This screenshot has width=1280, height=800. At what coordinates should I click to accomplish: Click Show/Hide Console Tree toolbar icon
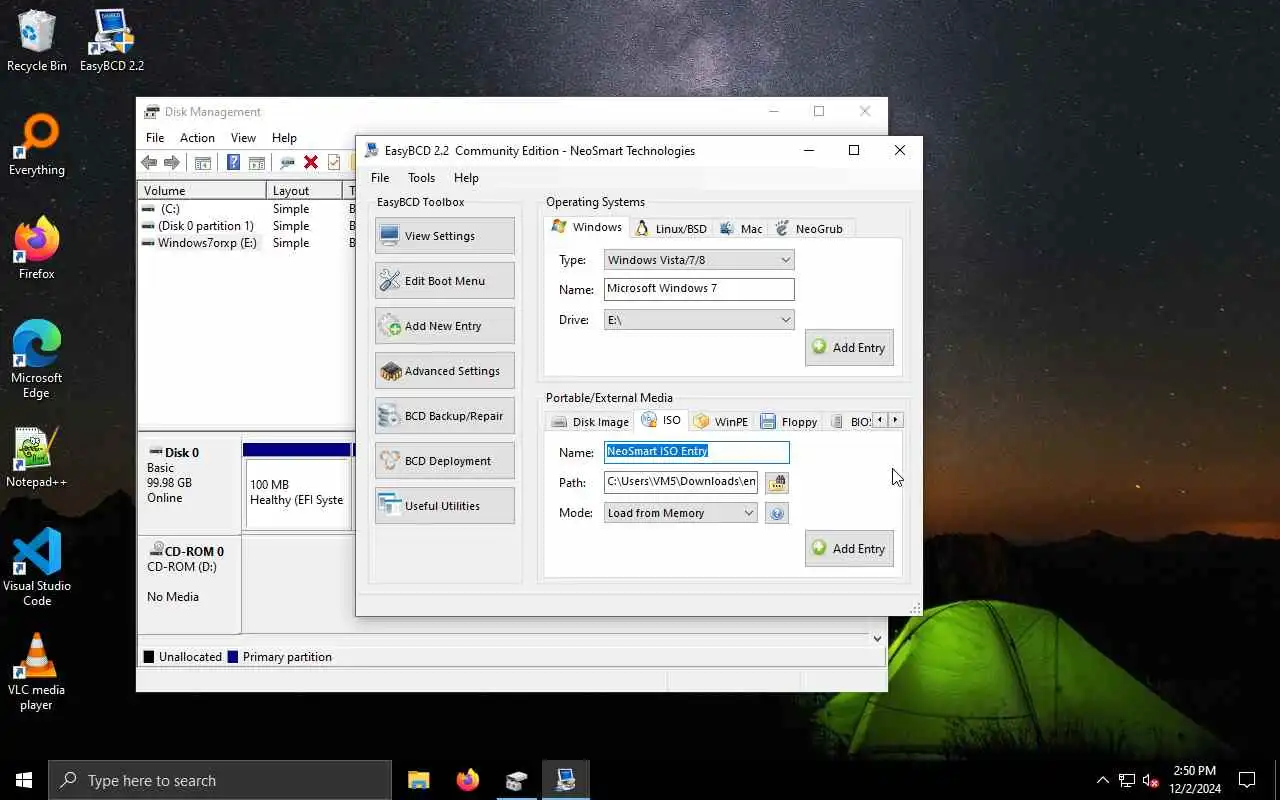coord(203,163)
